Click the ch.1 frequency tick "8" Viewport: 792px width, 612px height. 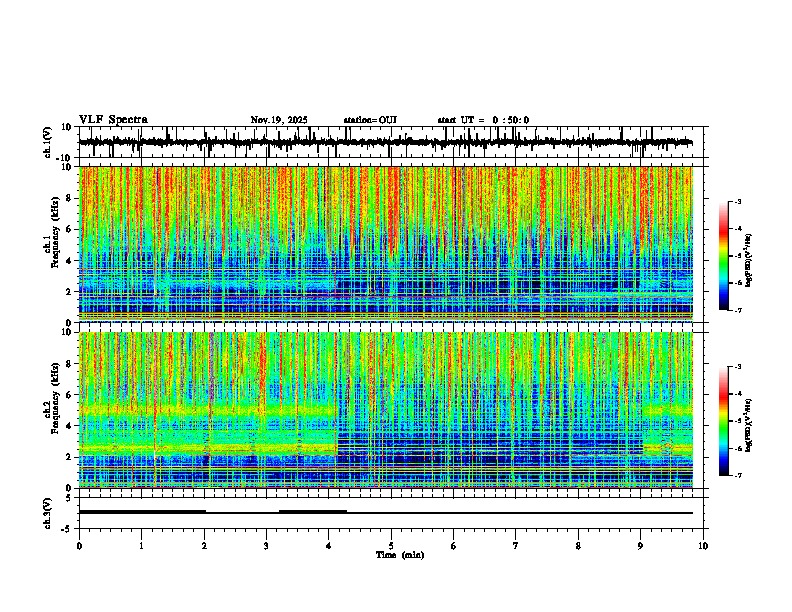click(69, 198)
